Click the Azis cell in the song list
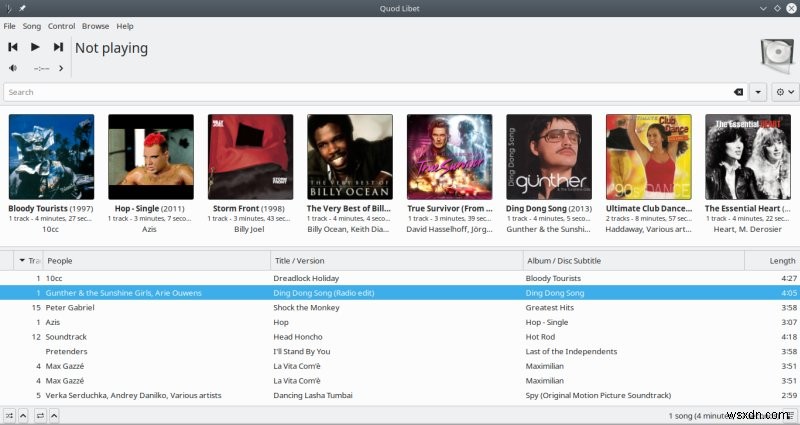This screenshot has height=425, width=800. coord(53,322)
